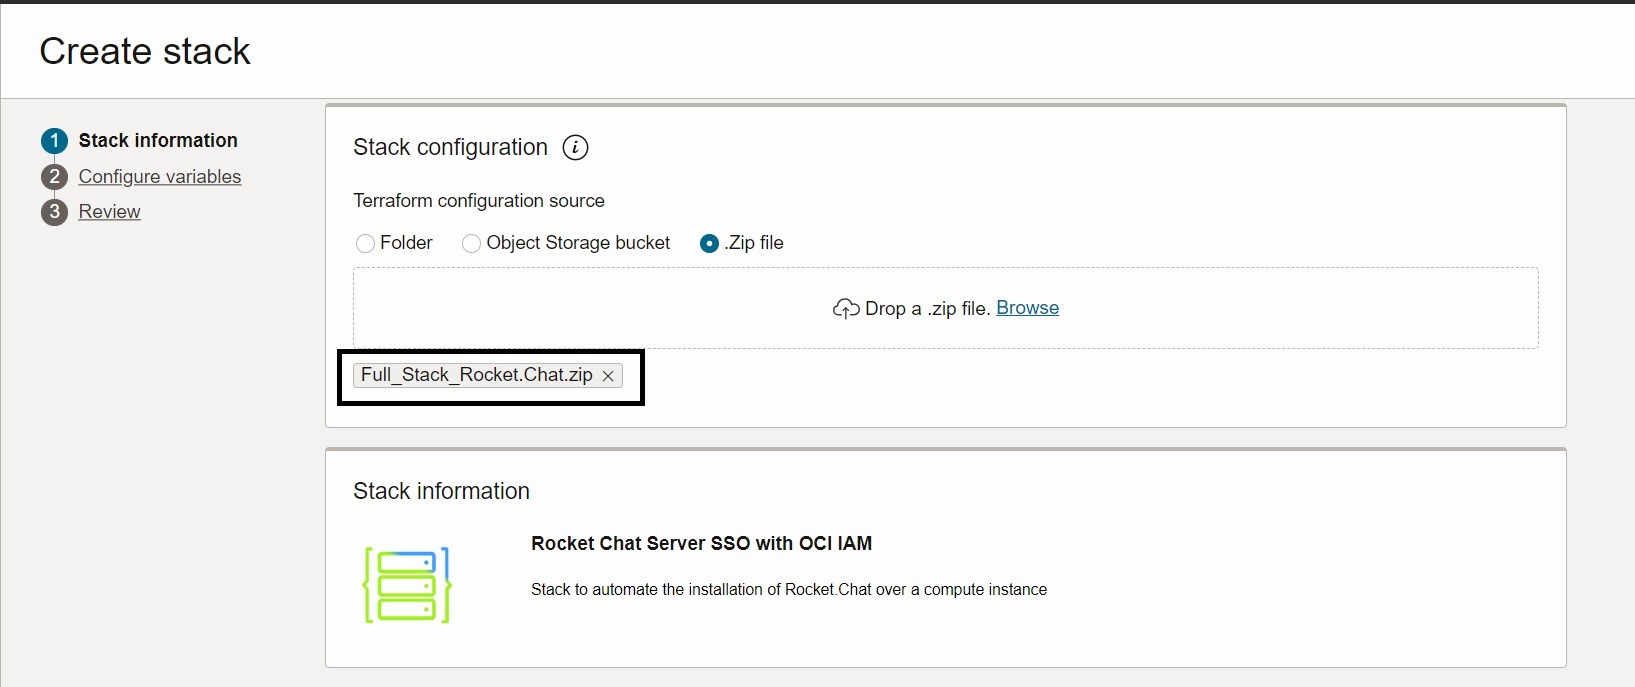Click the Rocket Chat Server SSO title
This screenshot has width=1635, height=687.
coord(701,544)
